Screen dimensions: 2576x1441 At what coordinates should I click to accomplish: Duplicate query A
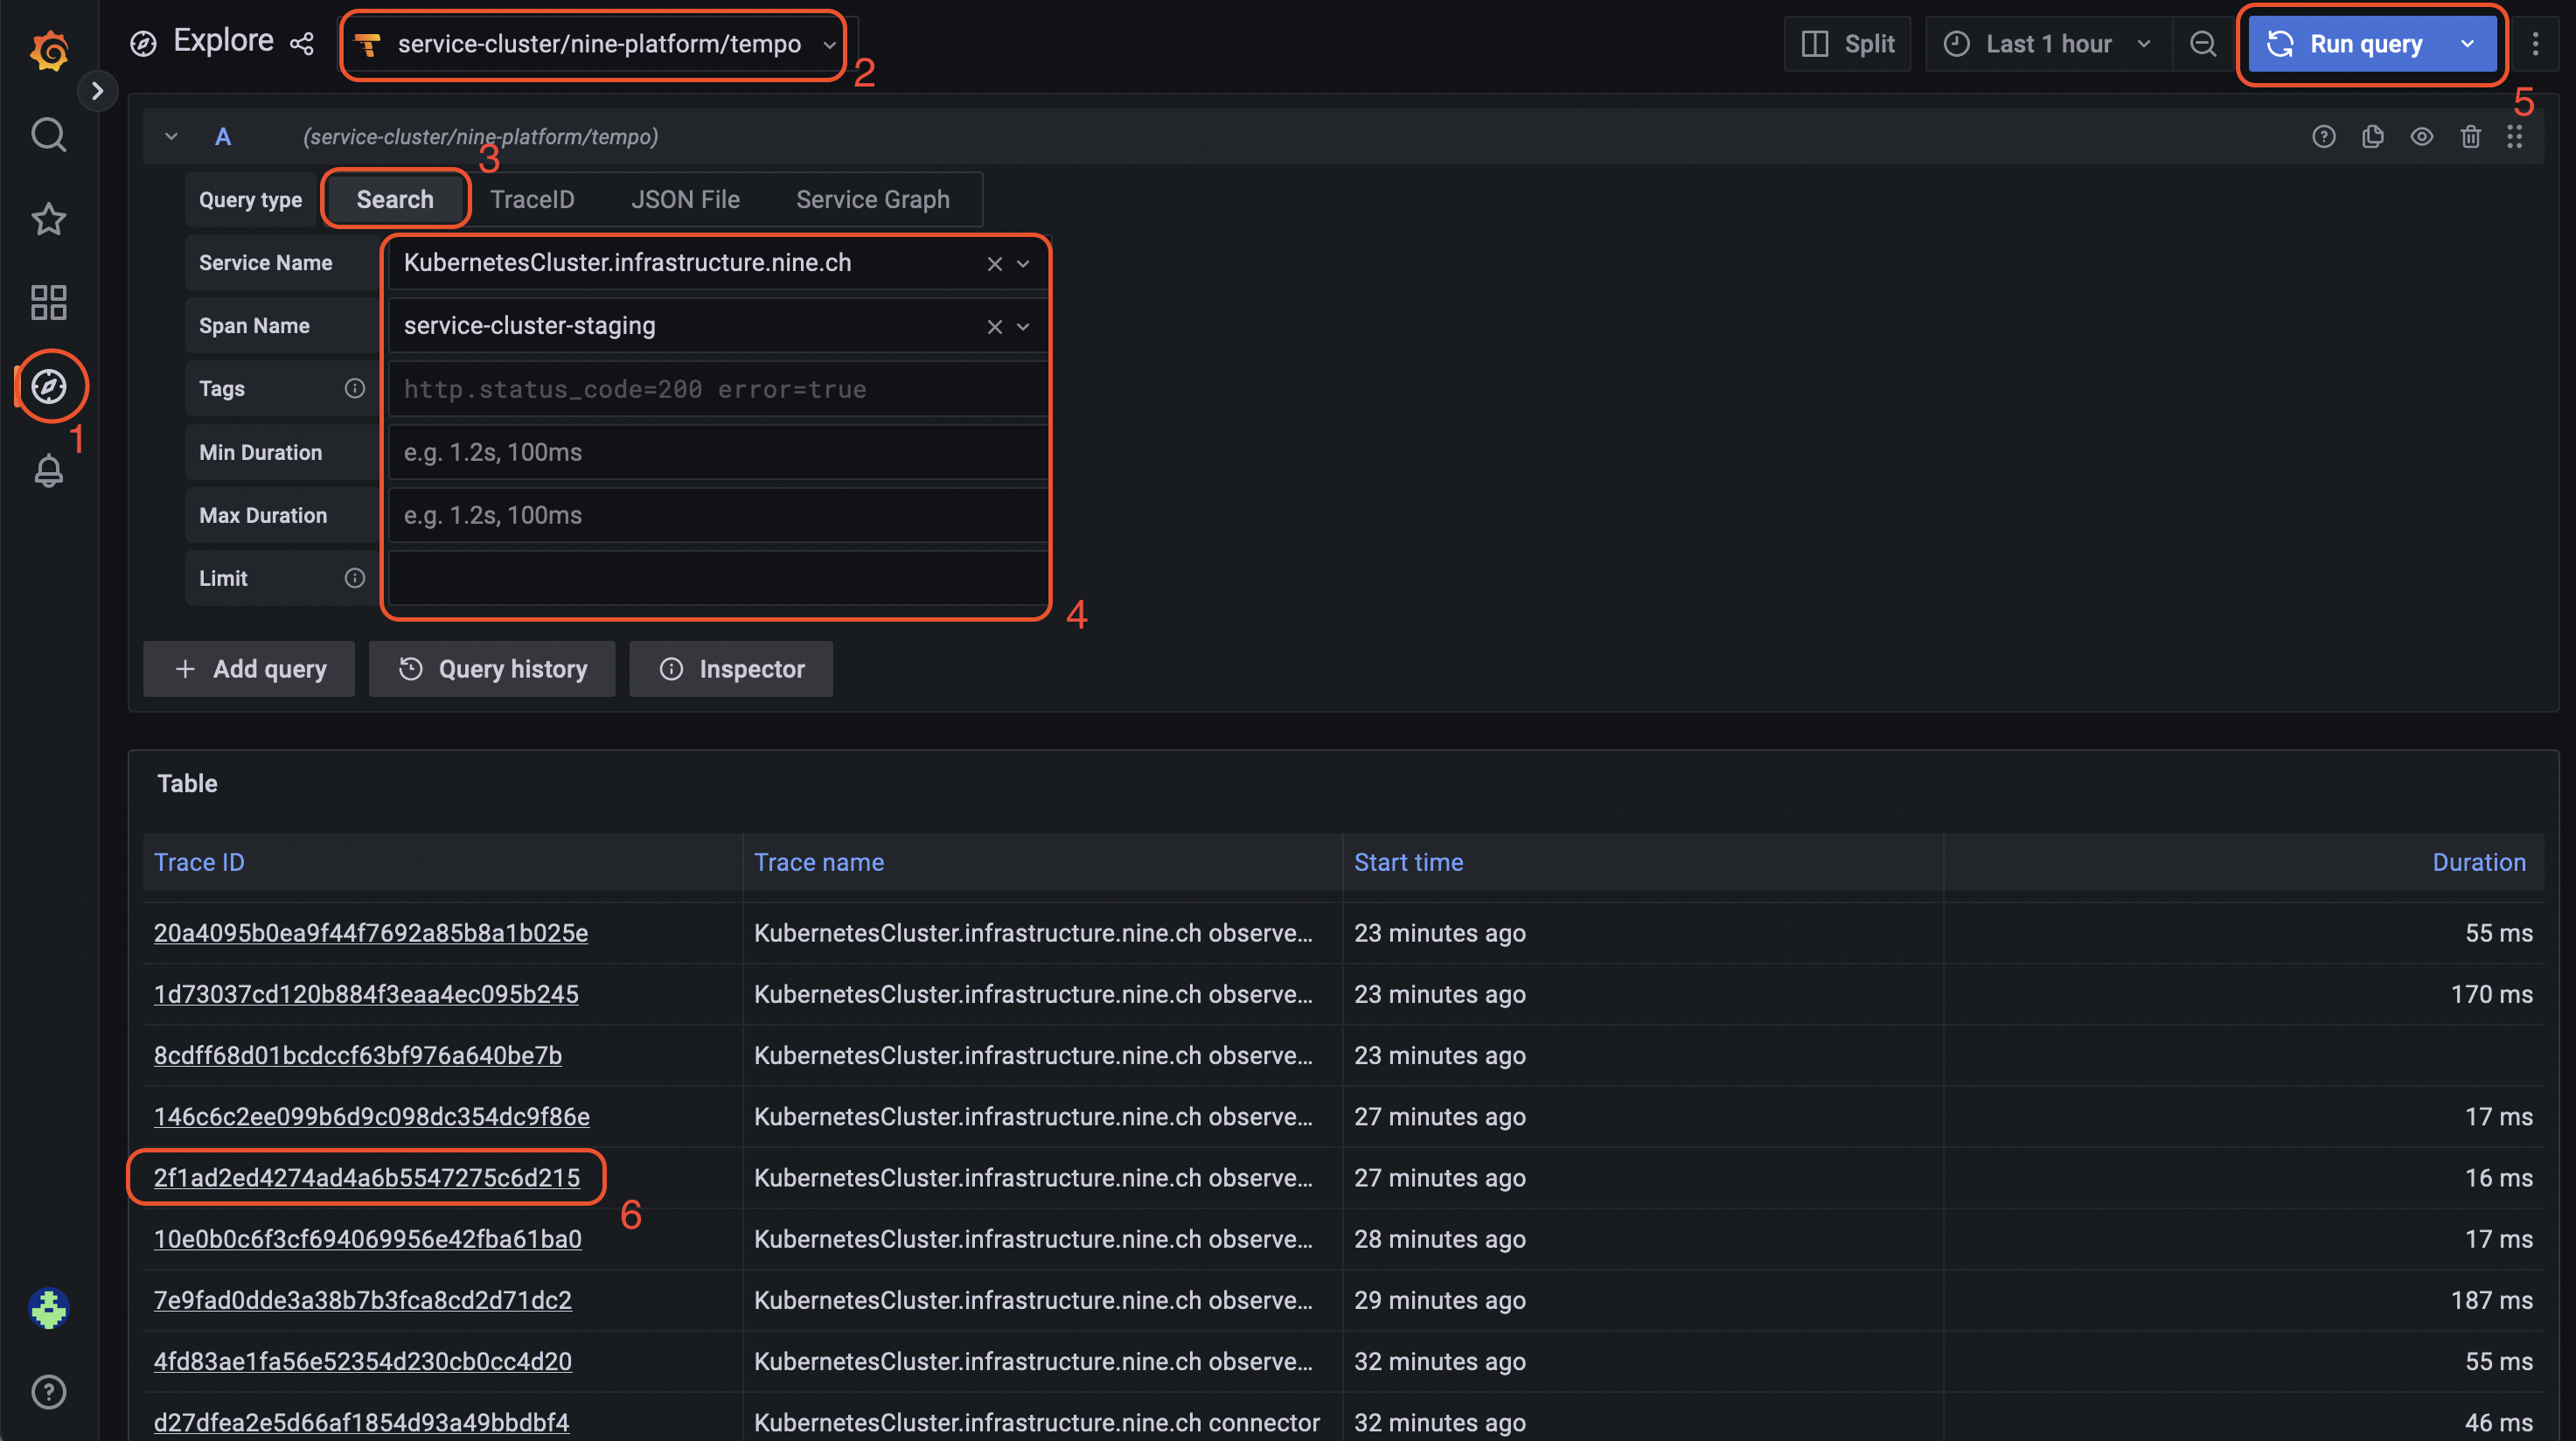(2372, 137)
